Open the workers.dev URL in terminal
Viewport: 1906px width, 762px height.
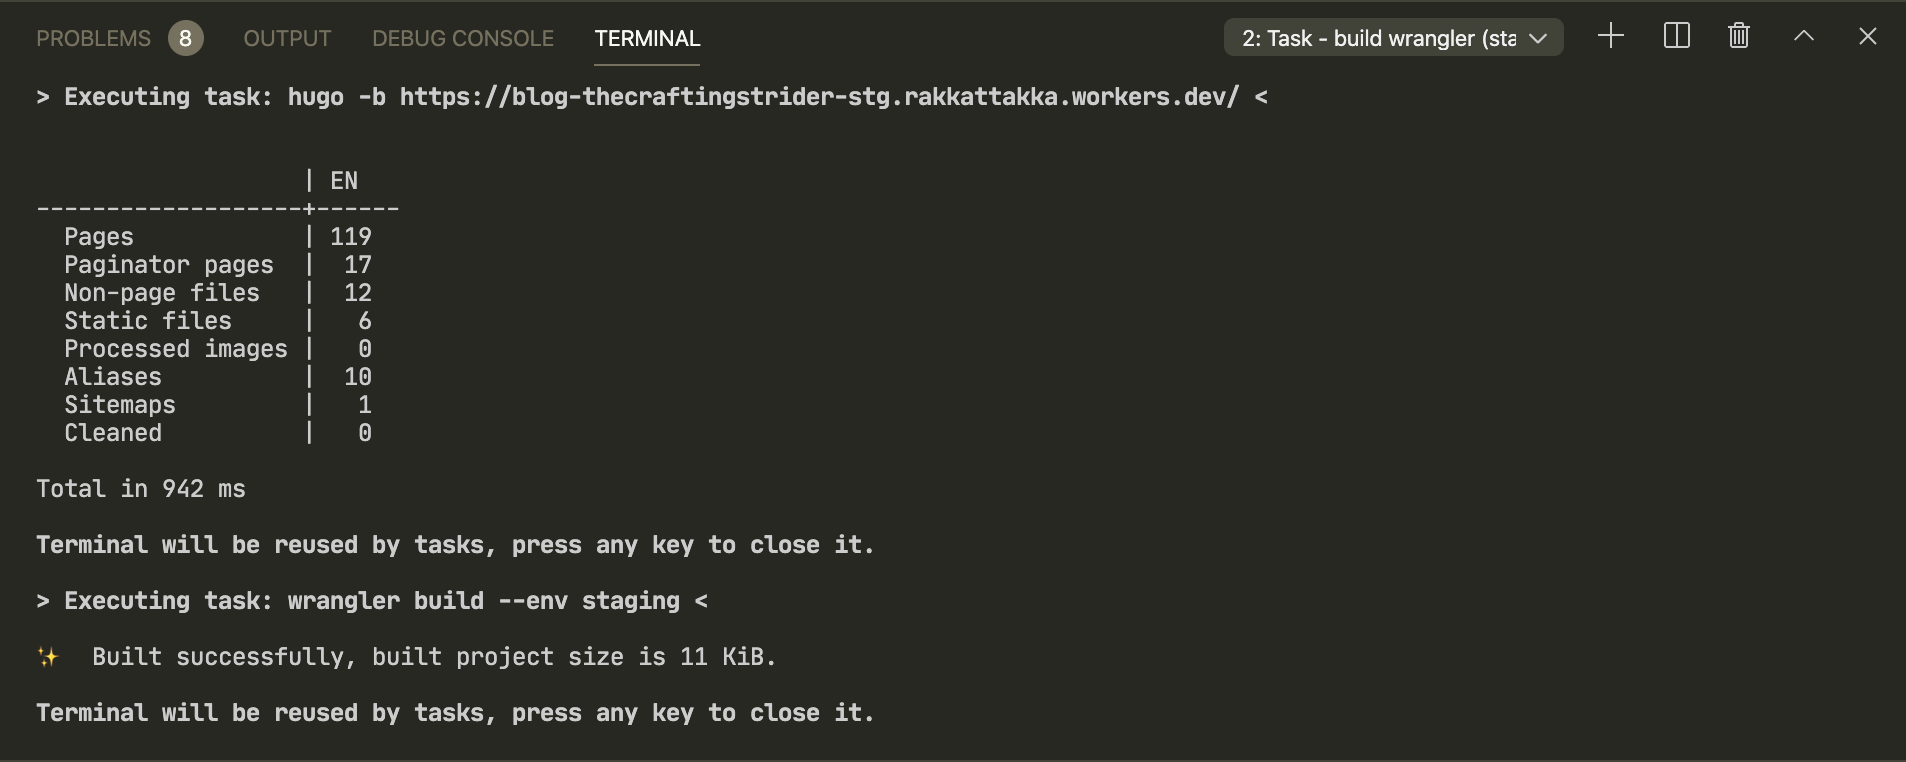pos(819,97)
